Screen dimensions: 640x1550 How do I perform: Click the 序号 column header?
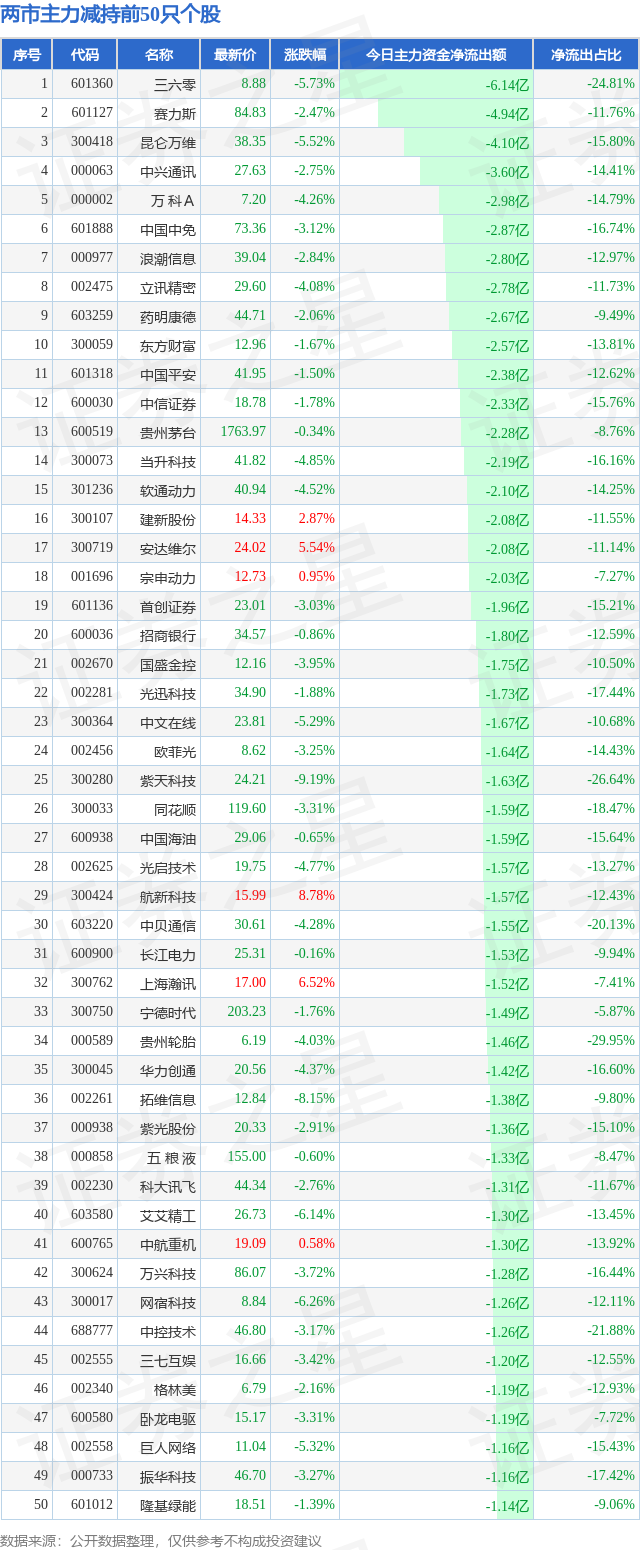pos(26,55)
